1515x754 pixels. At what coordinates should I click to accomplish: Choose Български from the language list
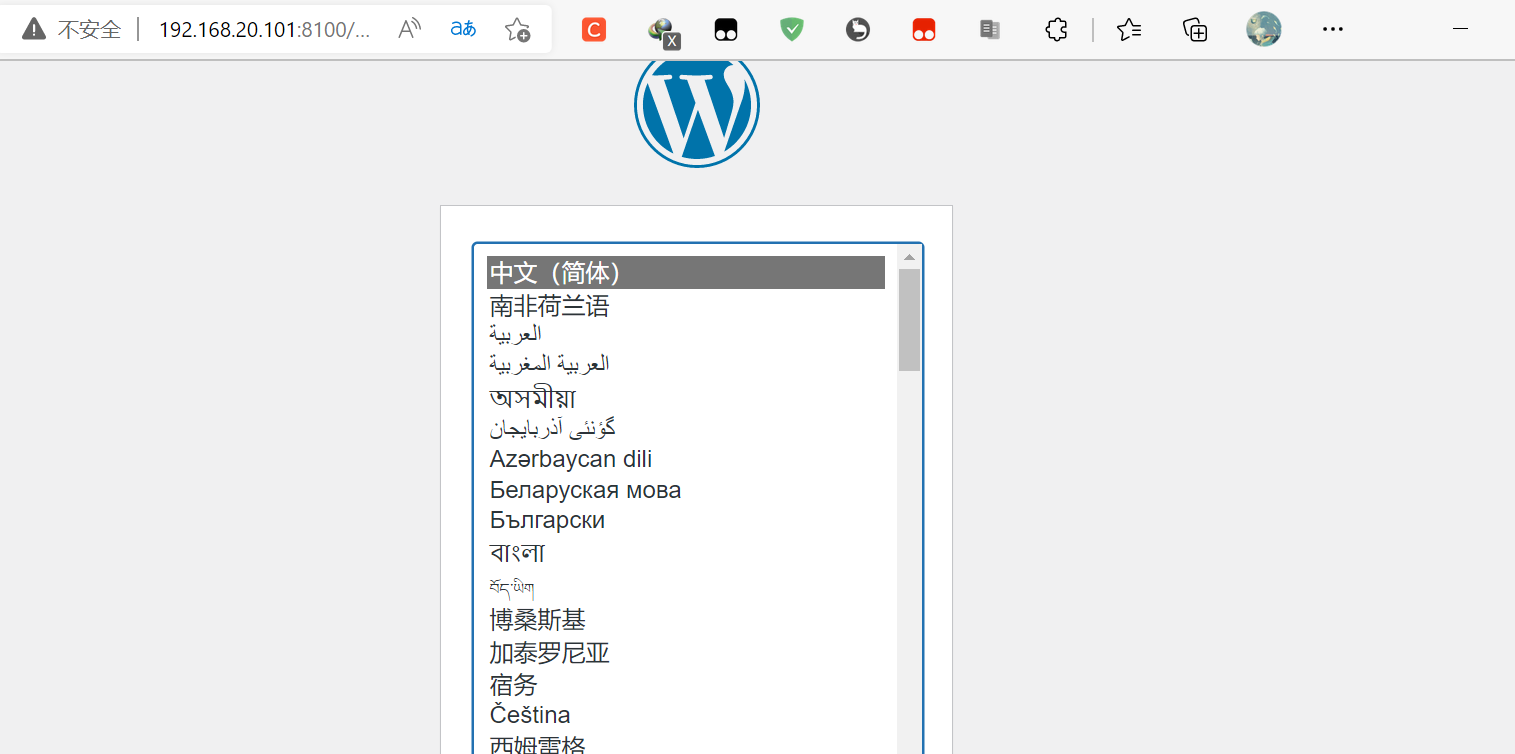[686, 520]
